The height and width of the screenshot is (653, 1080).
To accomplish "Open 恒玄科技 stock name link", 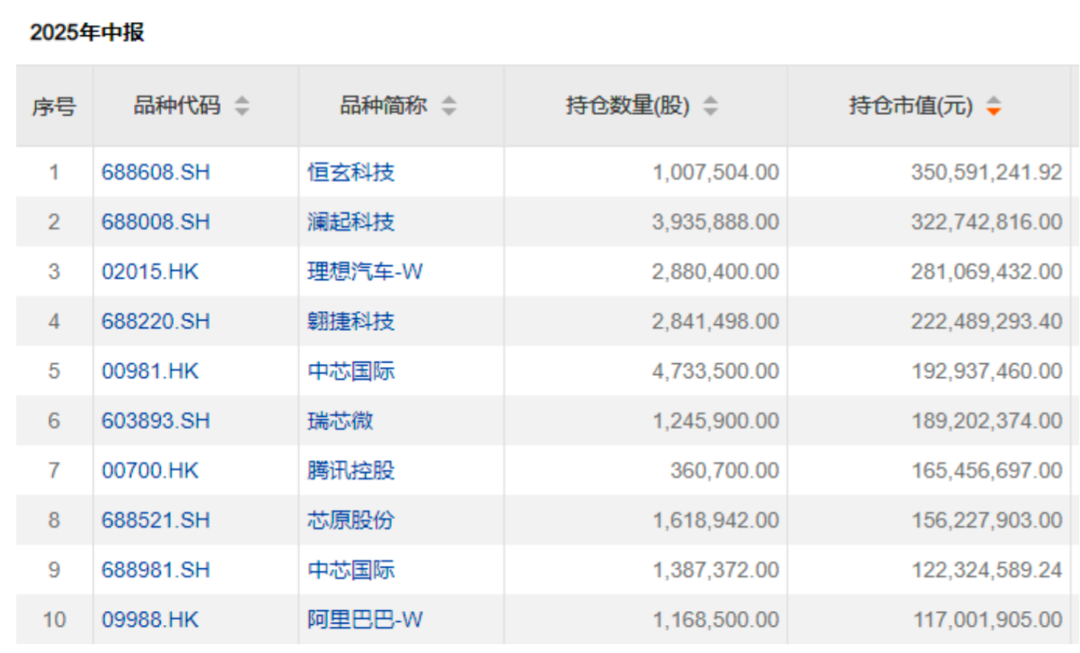I will [351, 172].
